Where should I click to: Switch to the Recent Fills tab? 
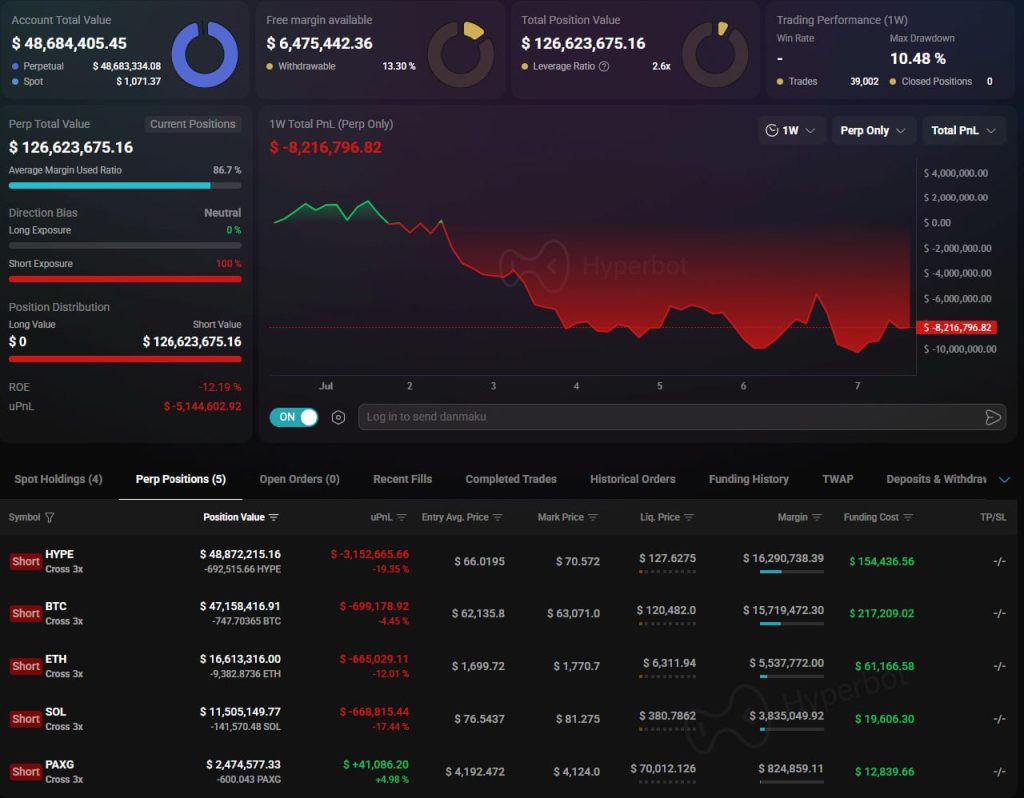pyautogui.click(x=402, y=479)
